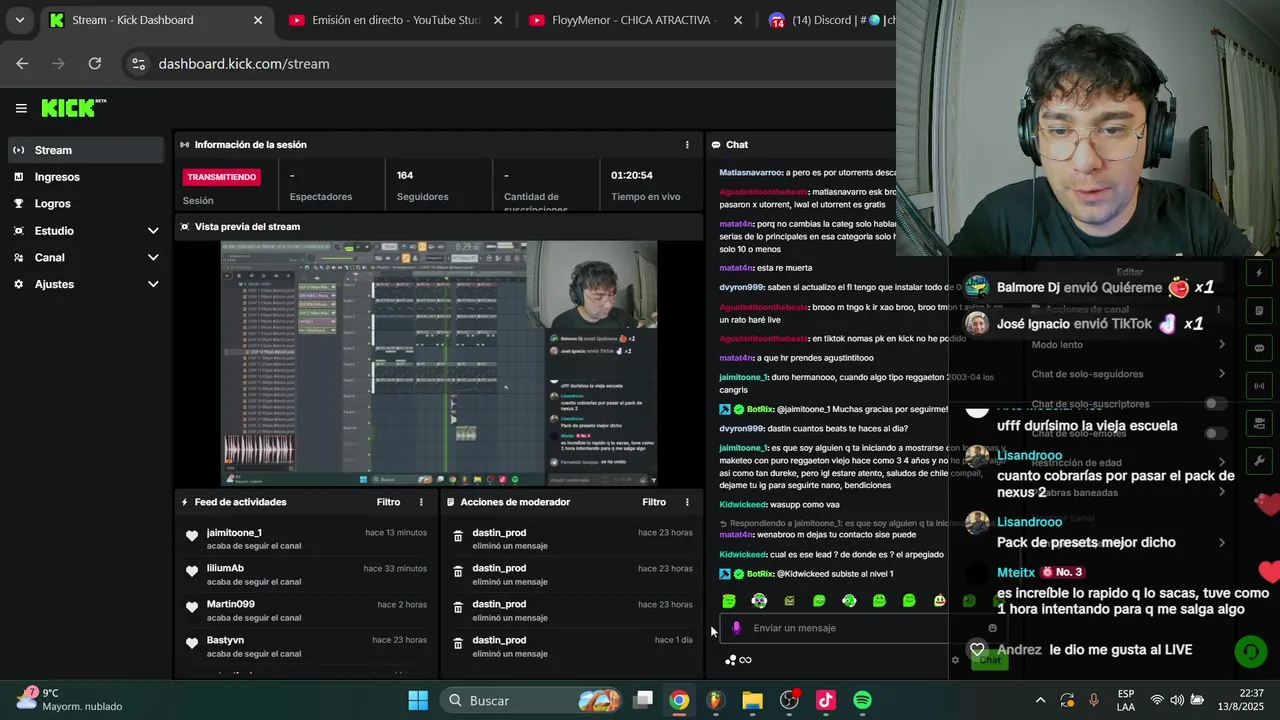Click purple microphone icon in message box
This screenshot has width=1280, height=720.
coord(737,628)
